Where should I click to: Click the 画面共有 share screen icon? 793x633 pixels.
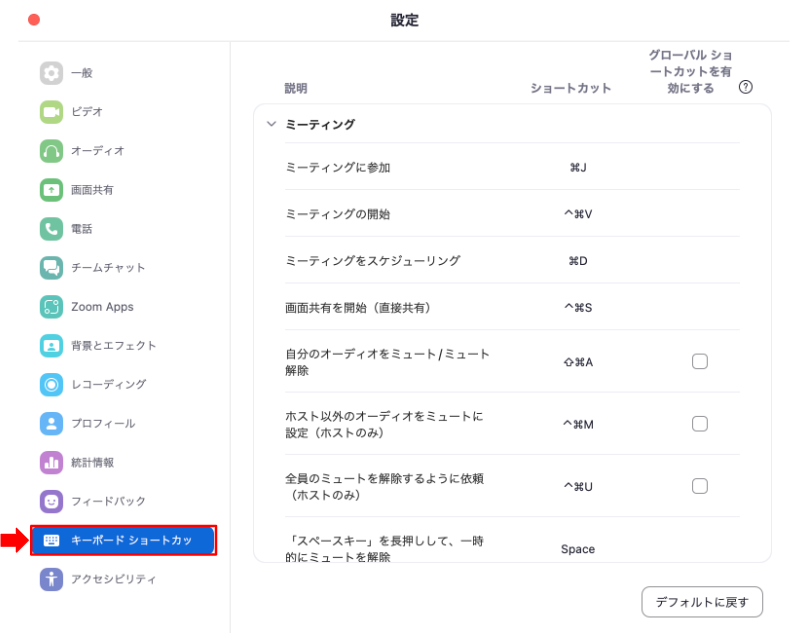[x=51, y=190]
